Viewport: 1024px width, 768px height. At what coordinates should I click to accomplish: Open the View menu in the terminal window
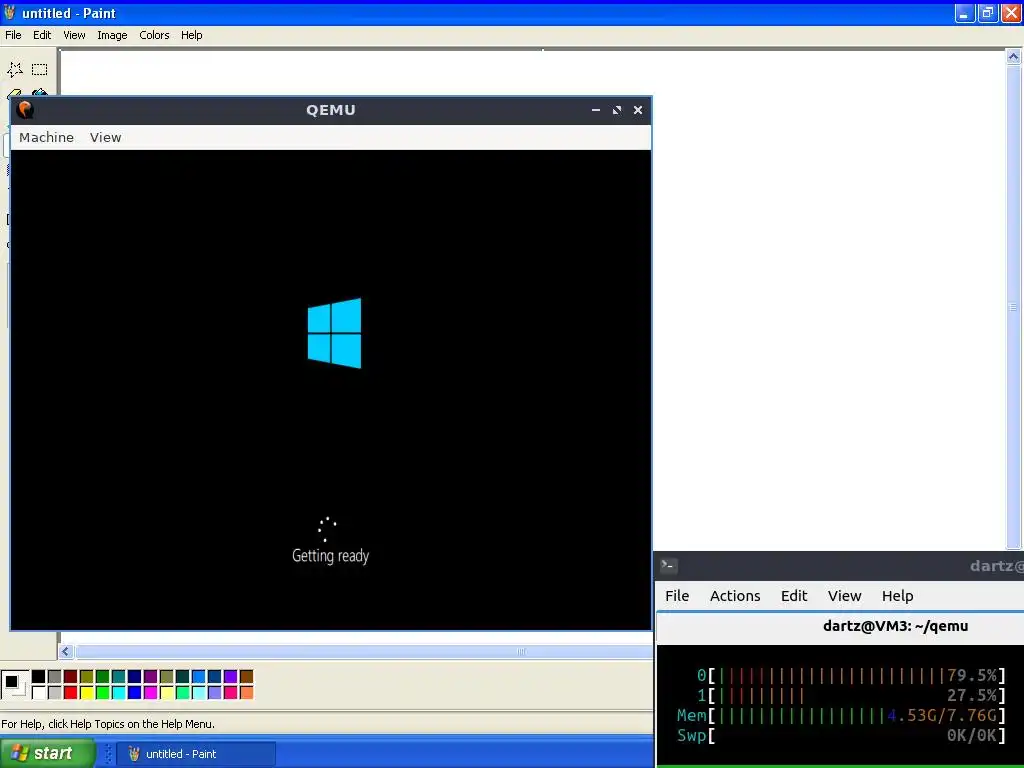[x=844, y=596]
